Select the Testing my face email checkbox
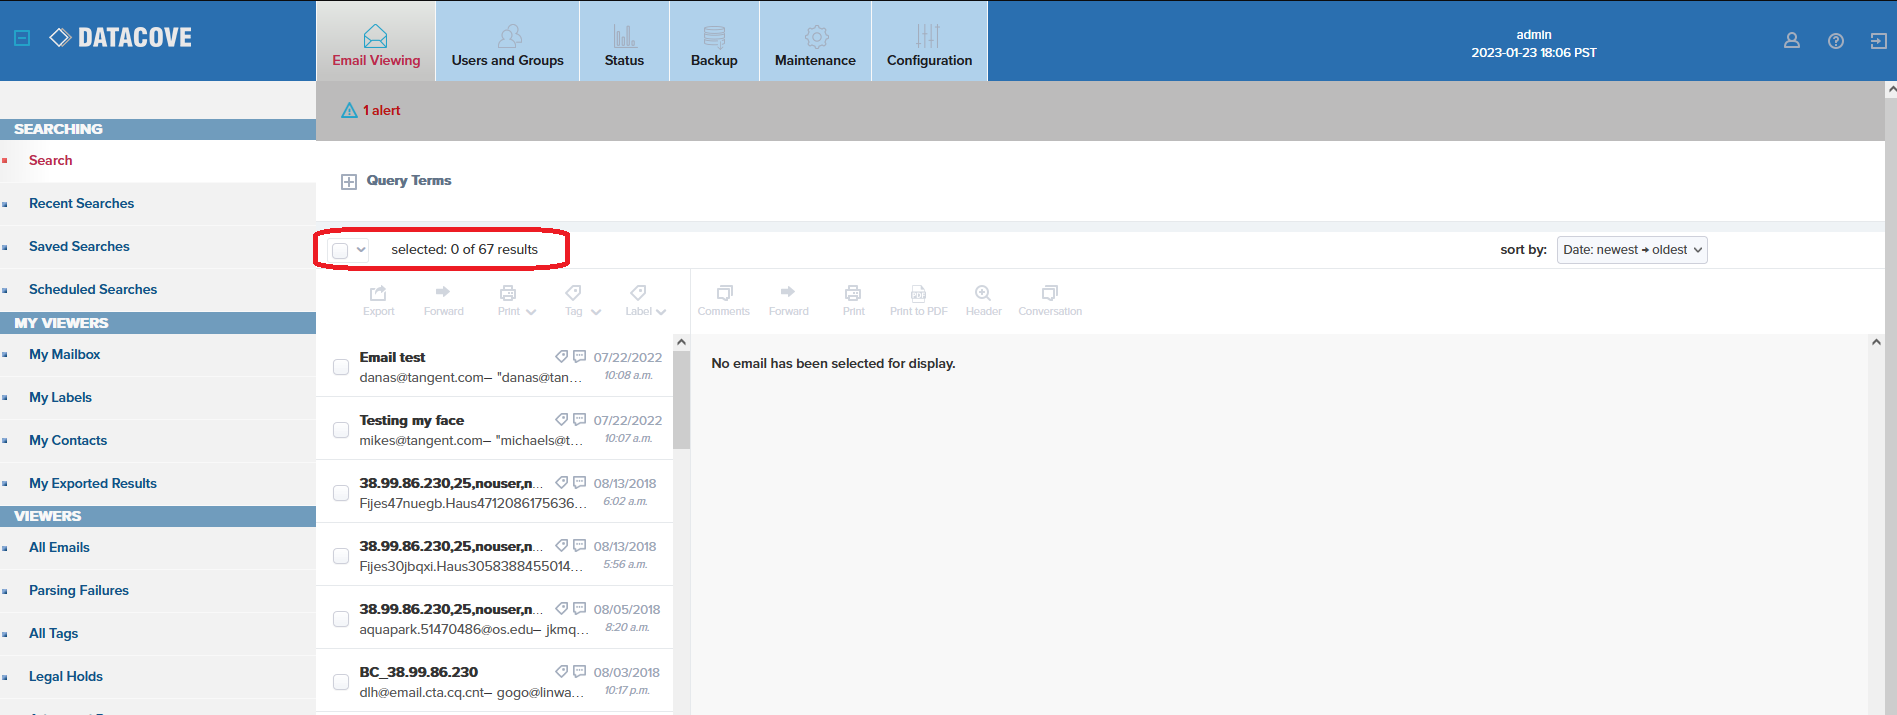Screen dimensions: 1897x715 (341, 430)
